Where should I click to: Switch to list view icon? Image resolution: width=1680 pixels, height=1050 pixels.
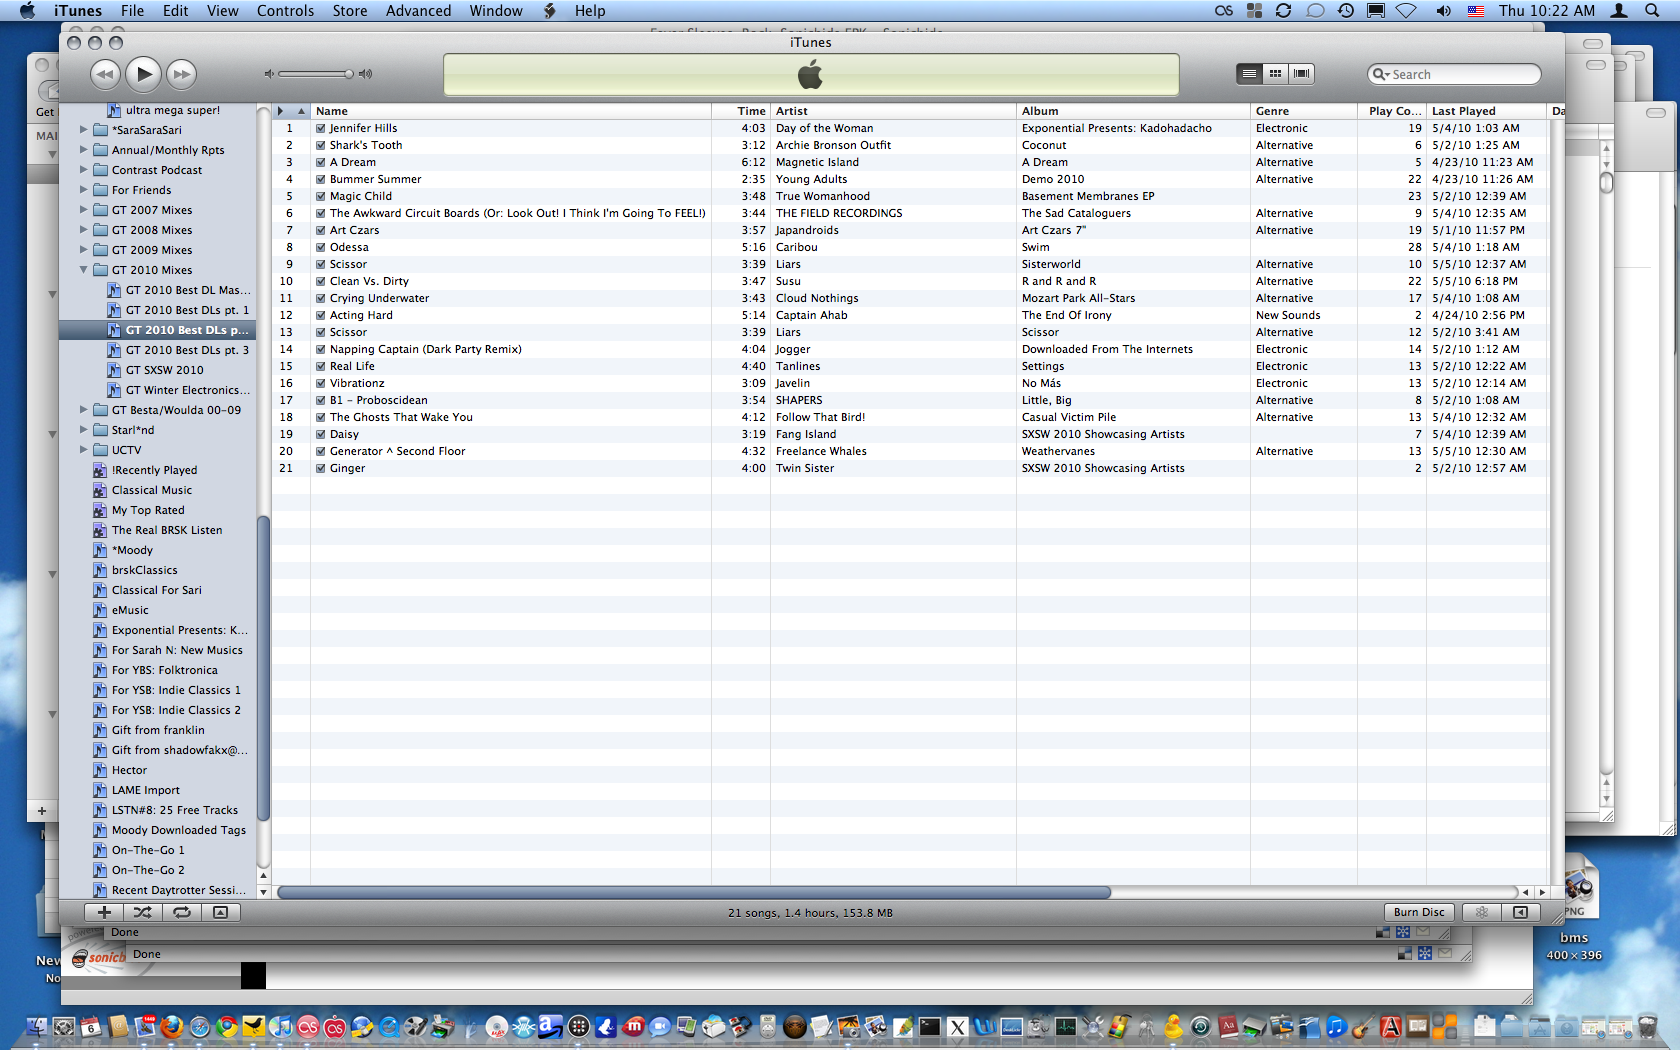(1249, 73)
